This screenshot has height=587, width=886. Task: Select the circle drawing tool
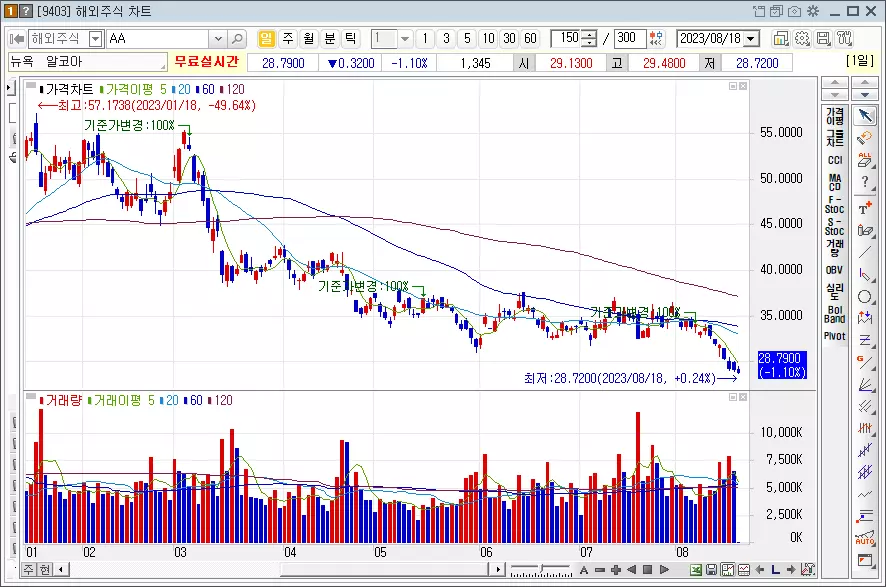click(x=865, y=297)
